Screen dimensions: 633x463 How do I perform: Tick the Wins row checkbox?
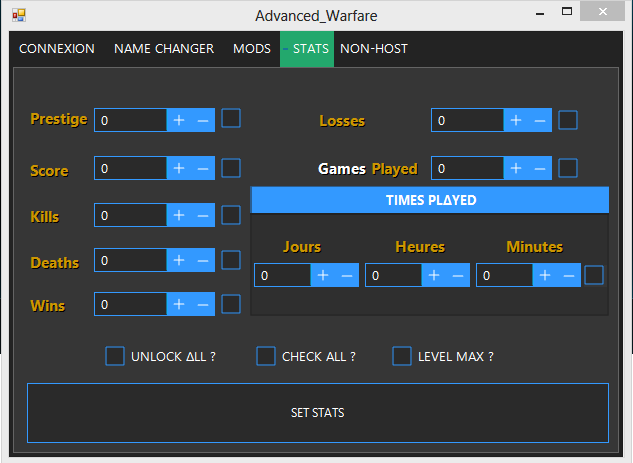click(x=231, y=304)
